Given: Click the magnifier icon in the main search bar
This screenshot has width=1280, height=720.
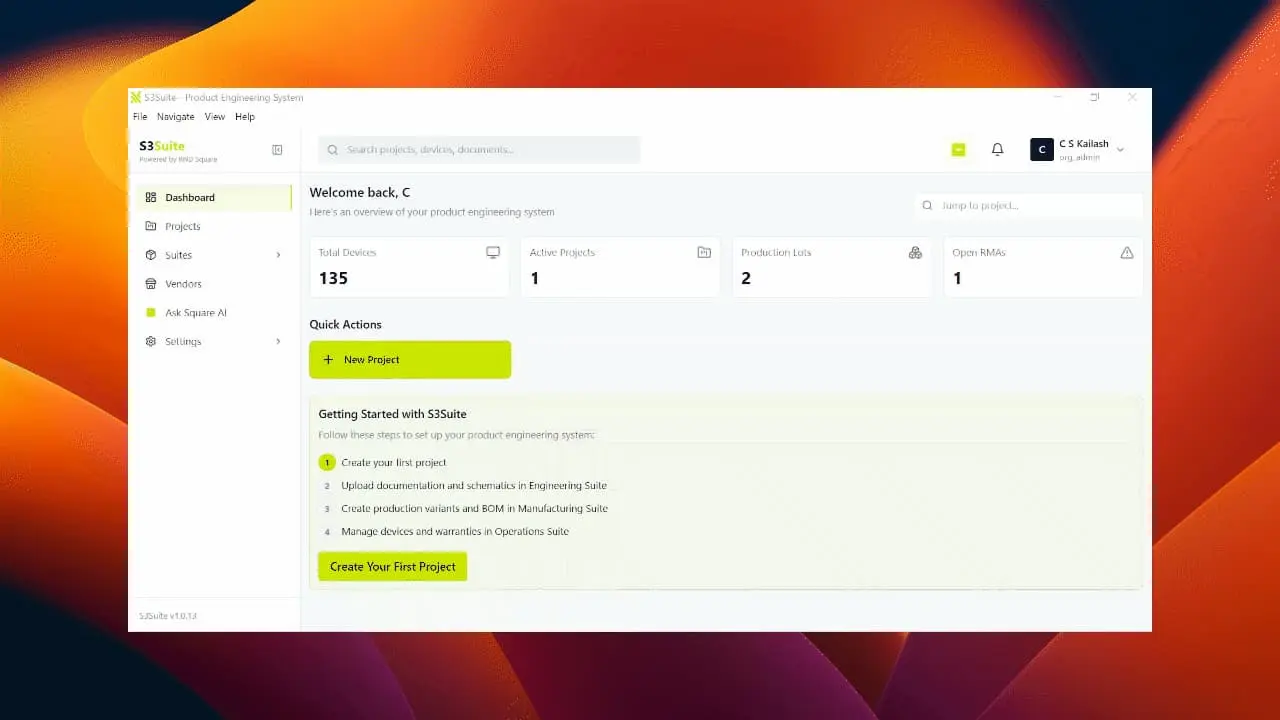Looking at the screenshot, I should [333, 150].
